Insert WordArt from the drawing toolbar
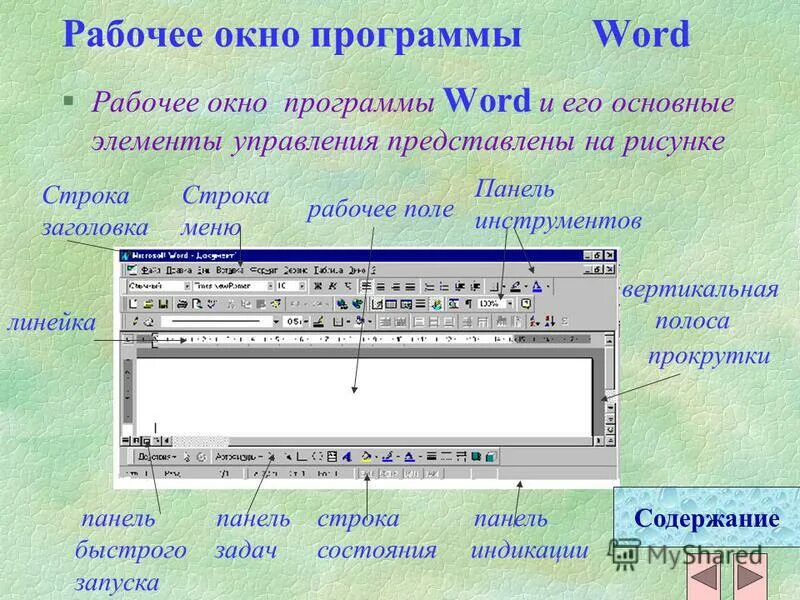The height and width of the screenshot is (600, 800). (347, 457)
